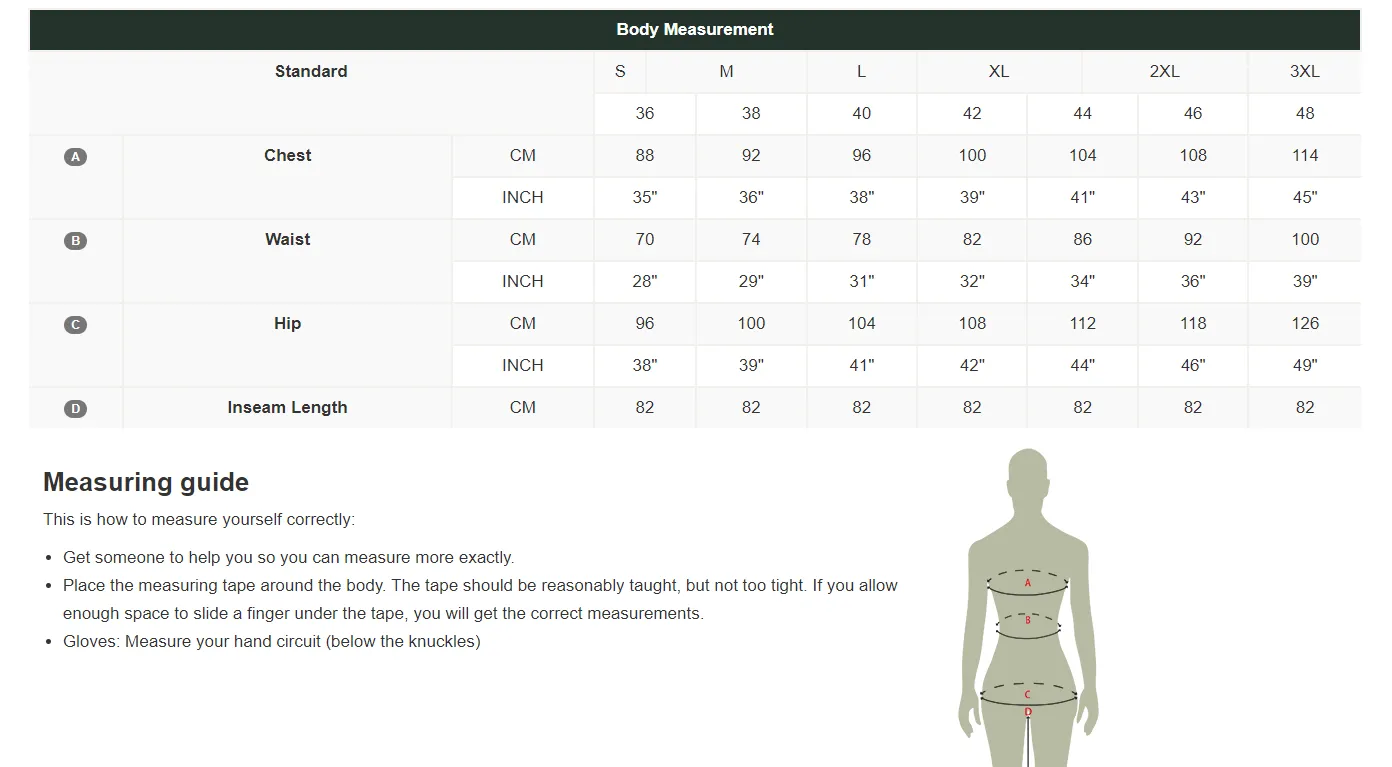Click the Hip 126 cm cell
Image resolution: width=1392 pixels, height=767 pixels.
(1304, 324)
